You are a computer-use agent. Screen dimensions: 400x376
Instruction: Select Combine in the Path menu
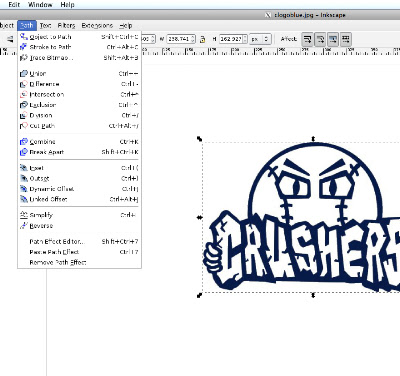79,142
